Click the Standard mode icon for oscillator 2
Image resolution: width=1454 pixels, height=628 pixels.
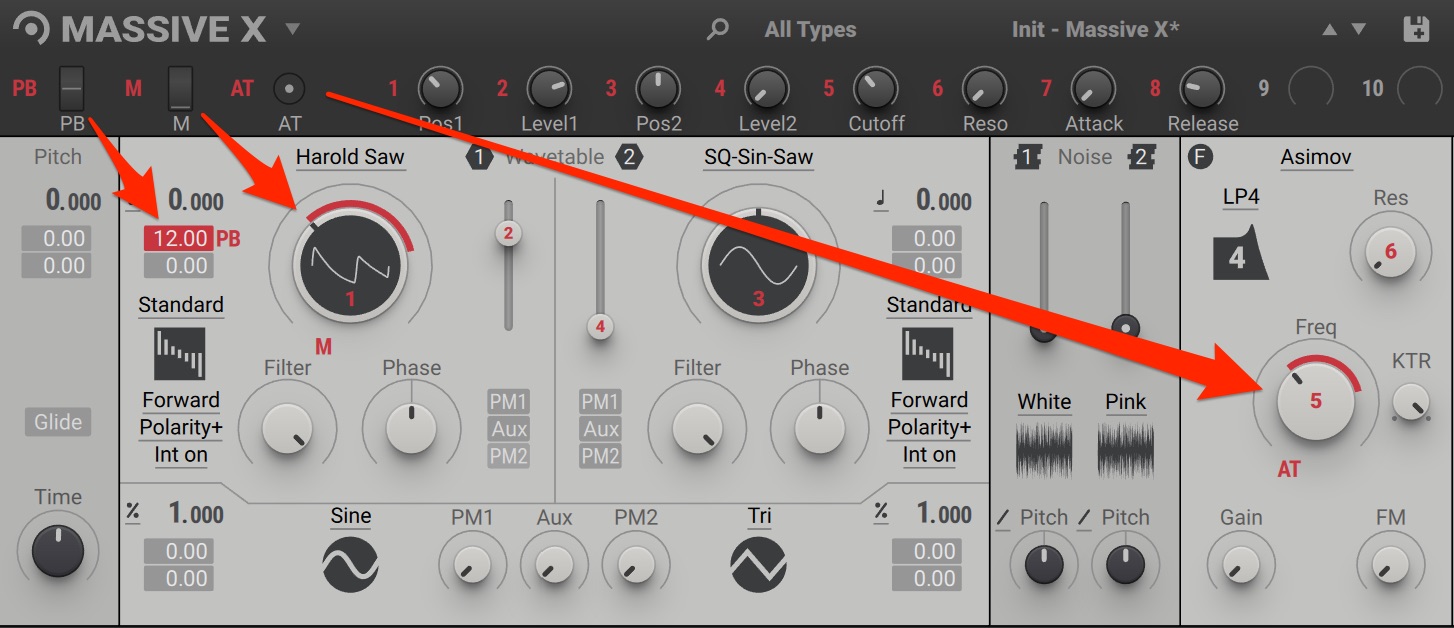click(928, 354)
